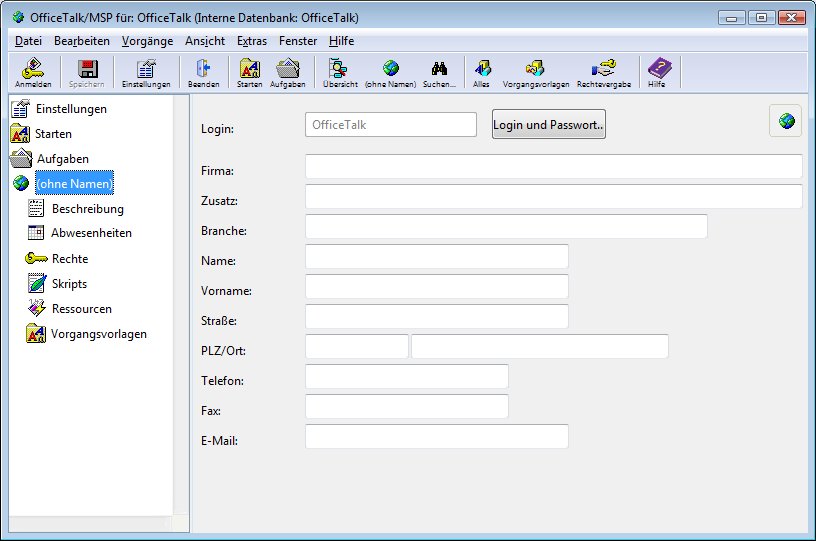
Task: Click into the Zusatz input field
Action: point(554,196)
